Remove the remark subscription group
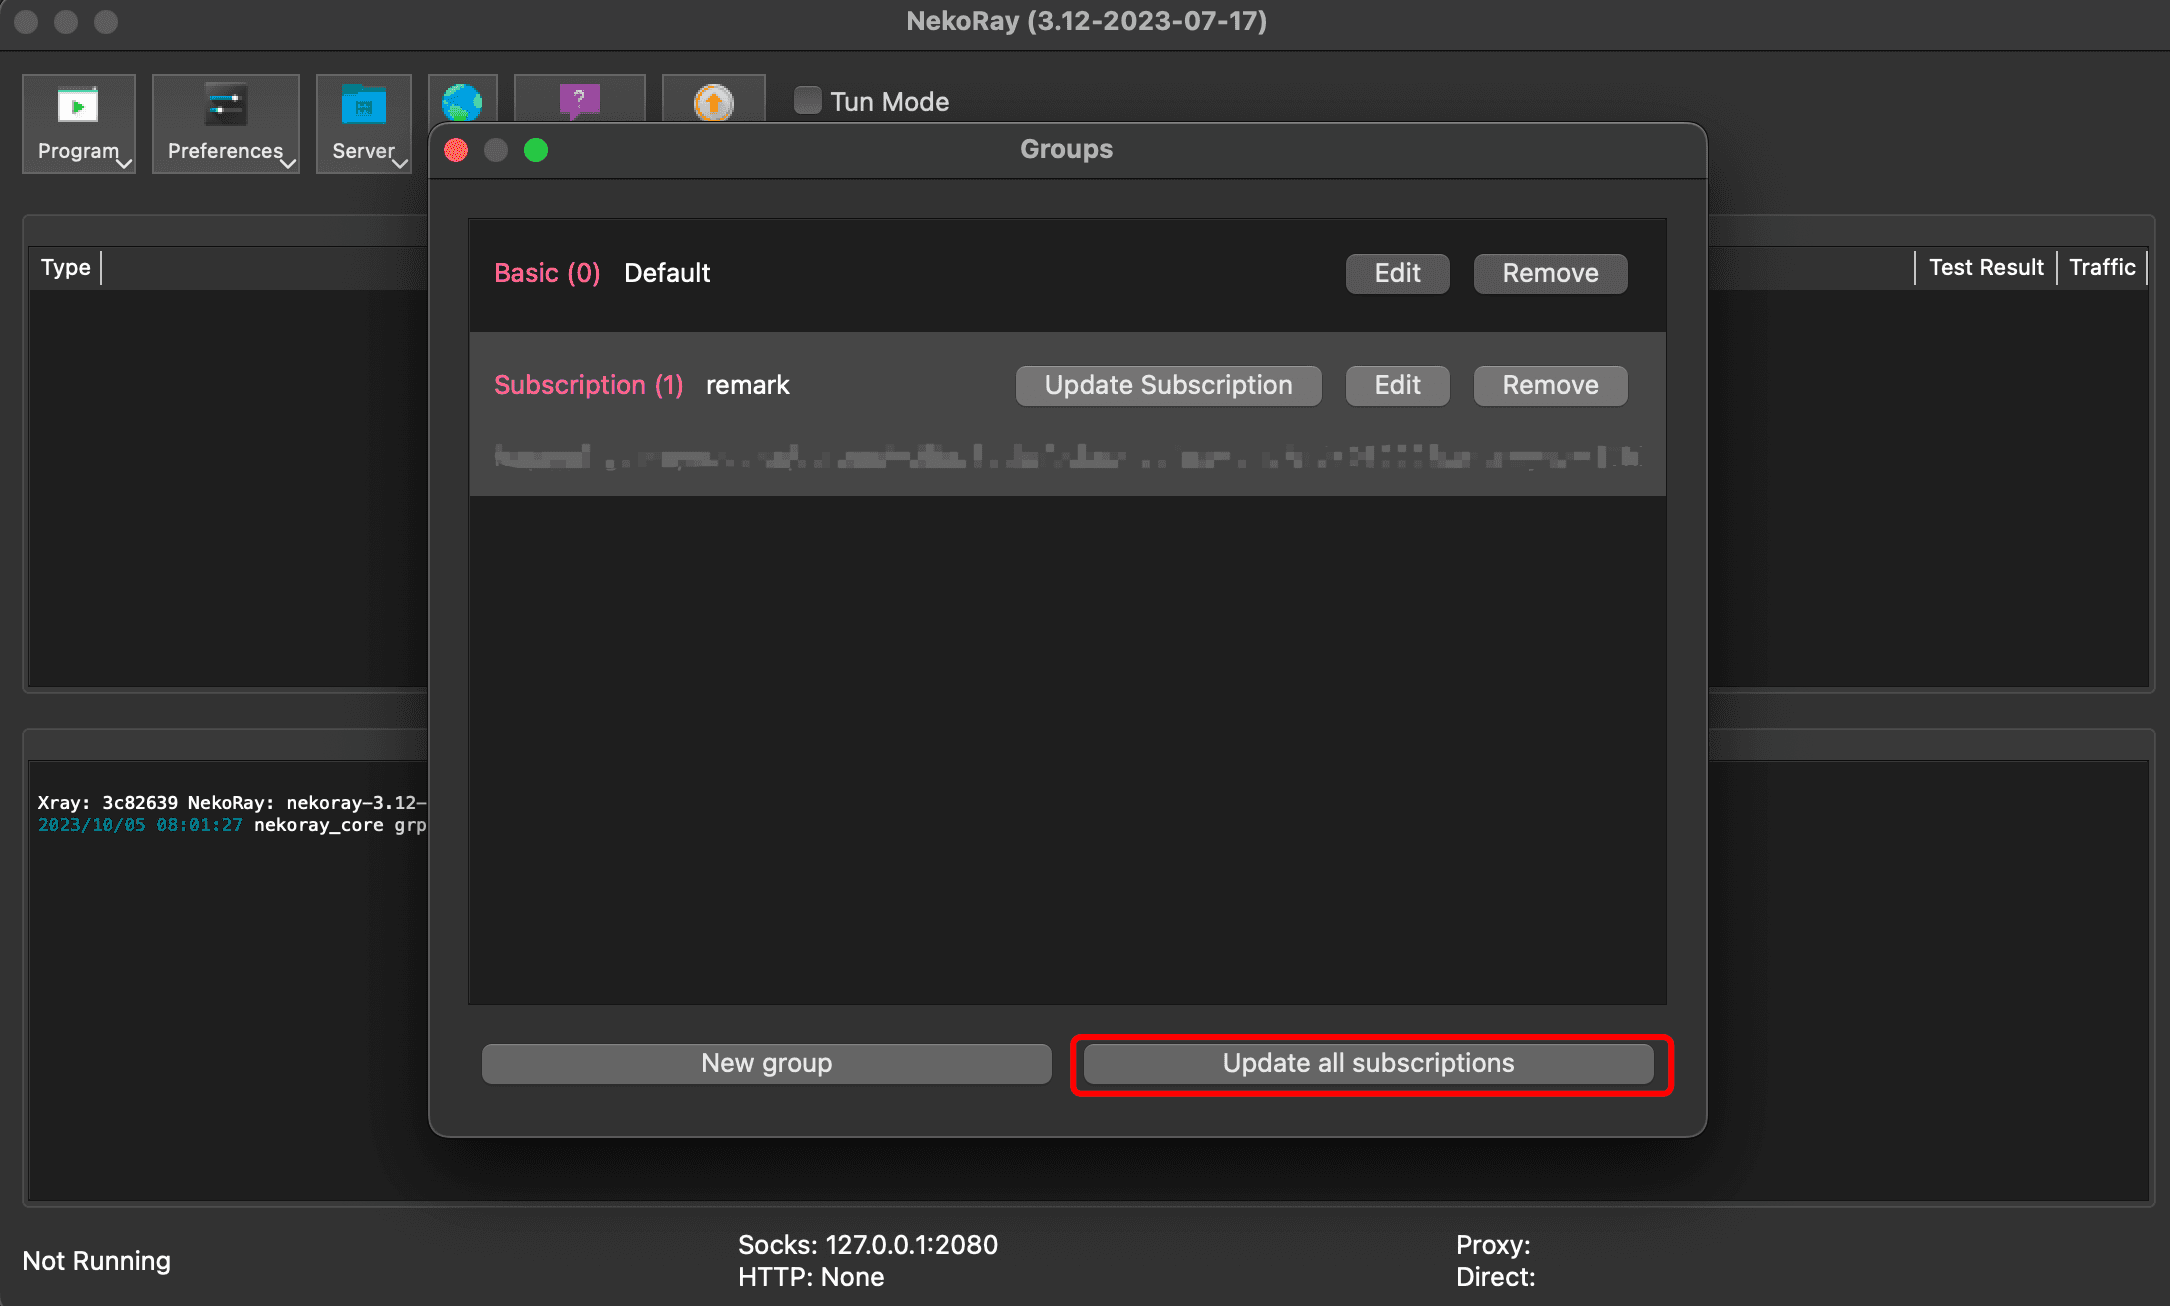2170x1306 pixels. [x=1550, y=385]
